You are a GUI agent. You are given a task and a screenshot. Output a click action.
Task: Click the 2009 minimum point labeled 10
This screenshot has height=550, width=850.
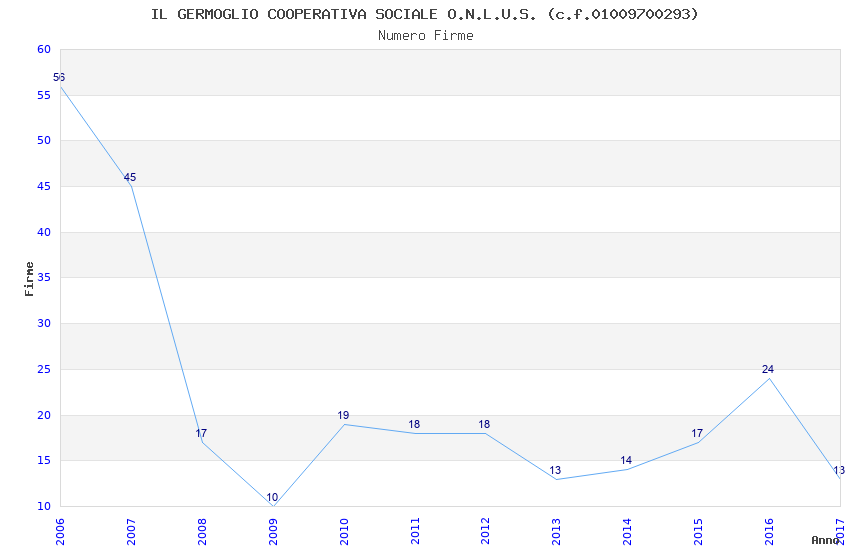273,506
